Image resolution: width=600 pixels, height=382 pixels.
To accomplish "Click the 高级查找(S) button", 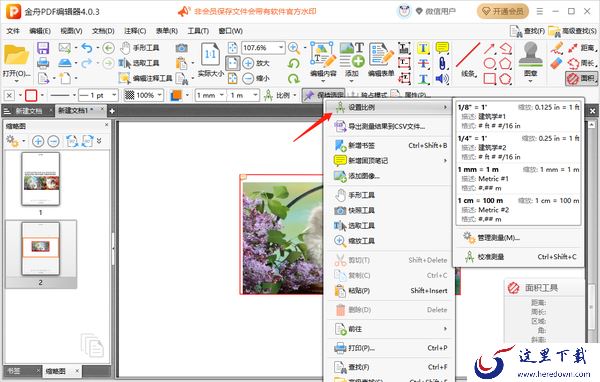I will tap(572, 31).
